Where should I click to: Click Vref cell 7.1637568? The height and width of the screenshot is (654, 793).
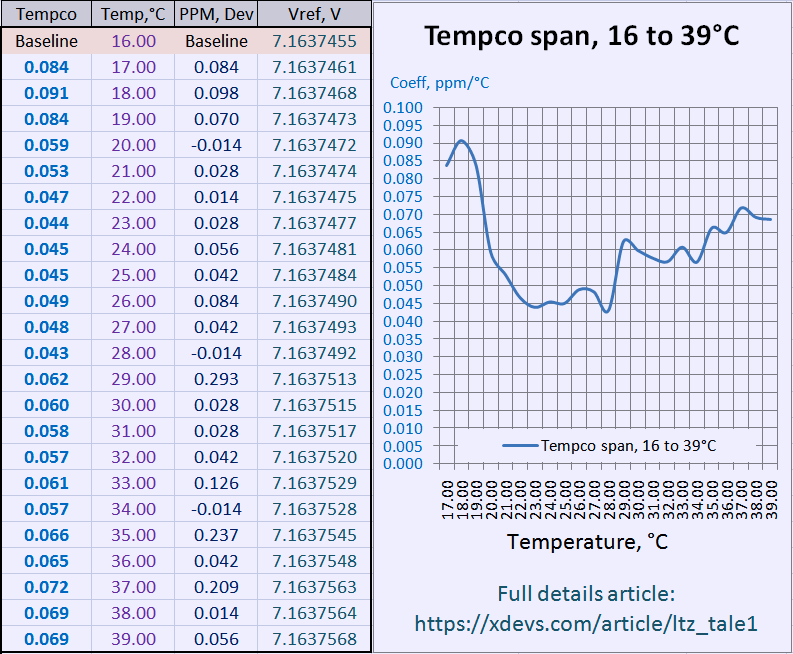[314, 639]
